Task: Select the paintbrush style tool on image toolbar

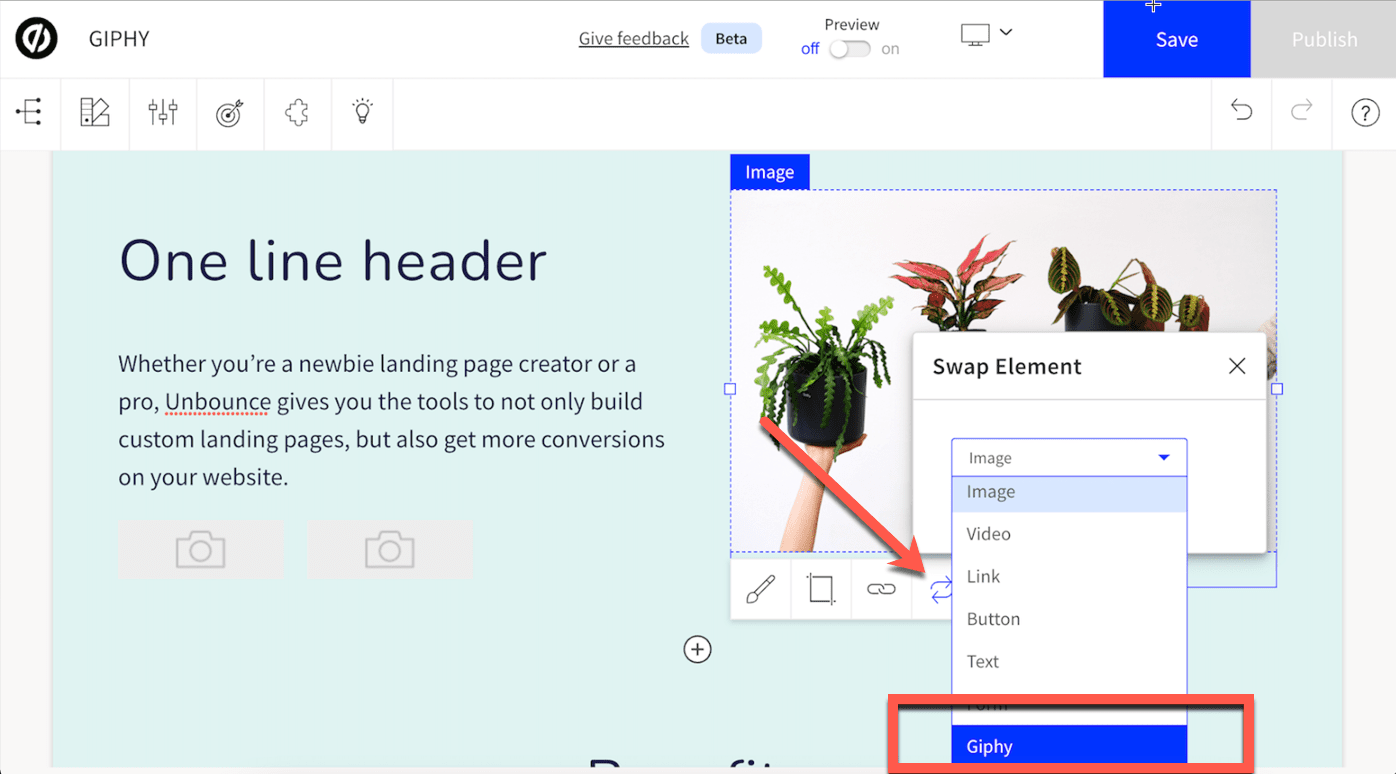Action: [x=760, y=589]
